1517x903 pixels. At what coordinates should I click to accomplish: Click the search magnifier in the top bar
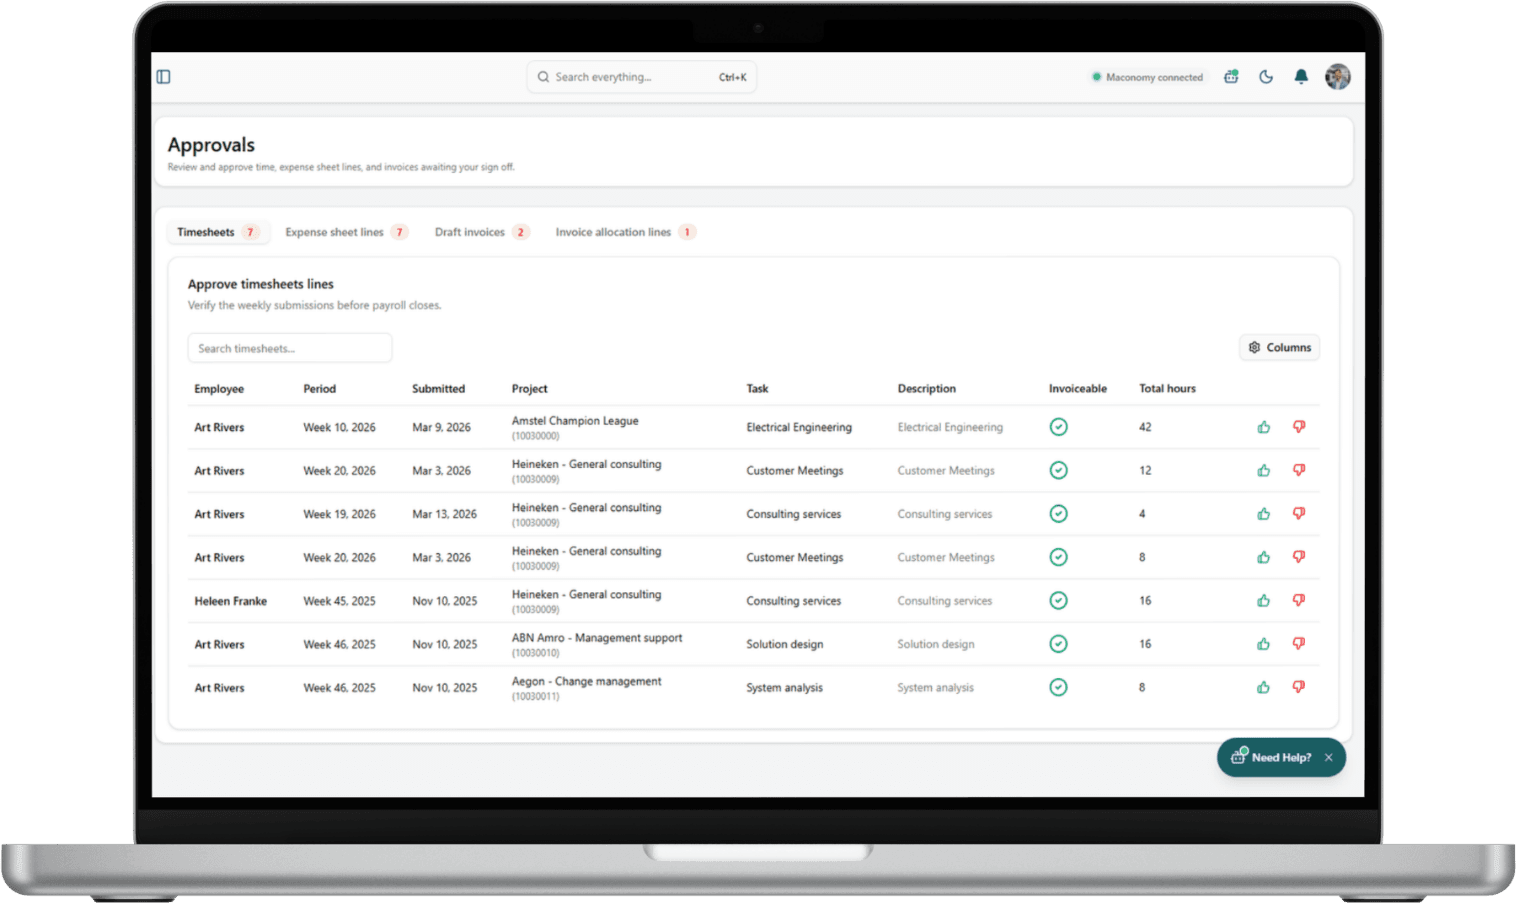point(543,77)
